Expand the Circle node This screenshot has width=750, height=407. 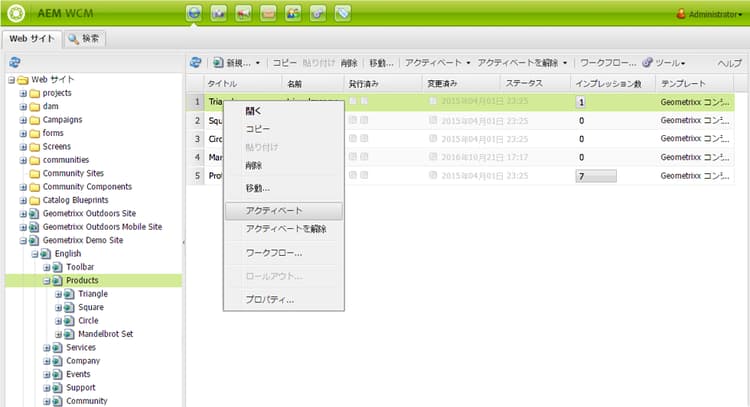pos(58,321)
